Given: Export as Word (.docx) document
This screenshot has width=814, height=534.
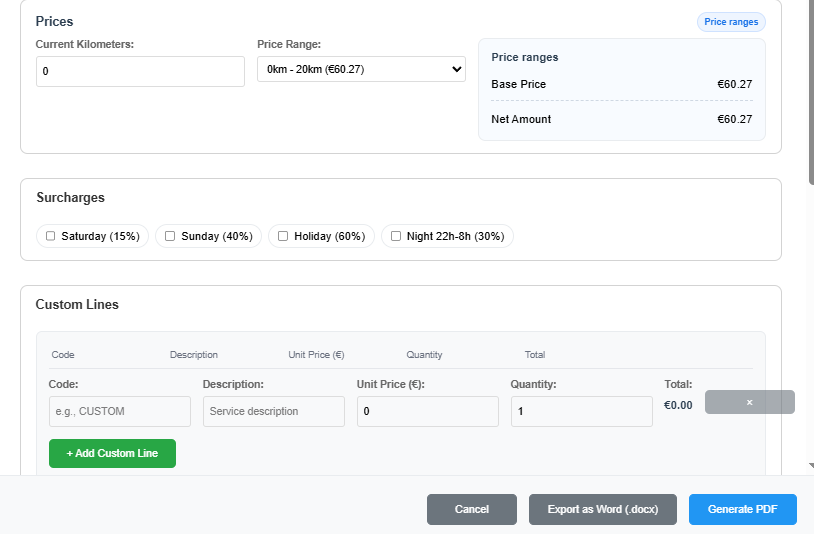Looking at the screenshot, I should click(602, 509).
